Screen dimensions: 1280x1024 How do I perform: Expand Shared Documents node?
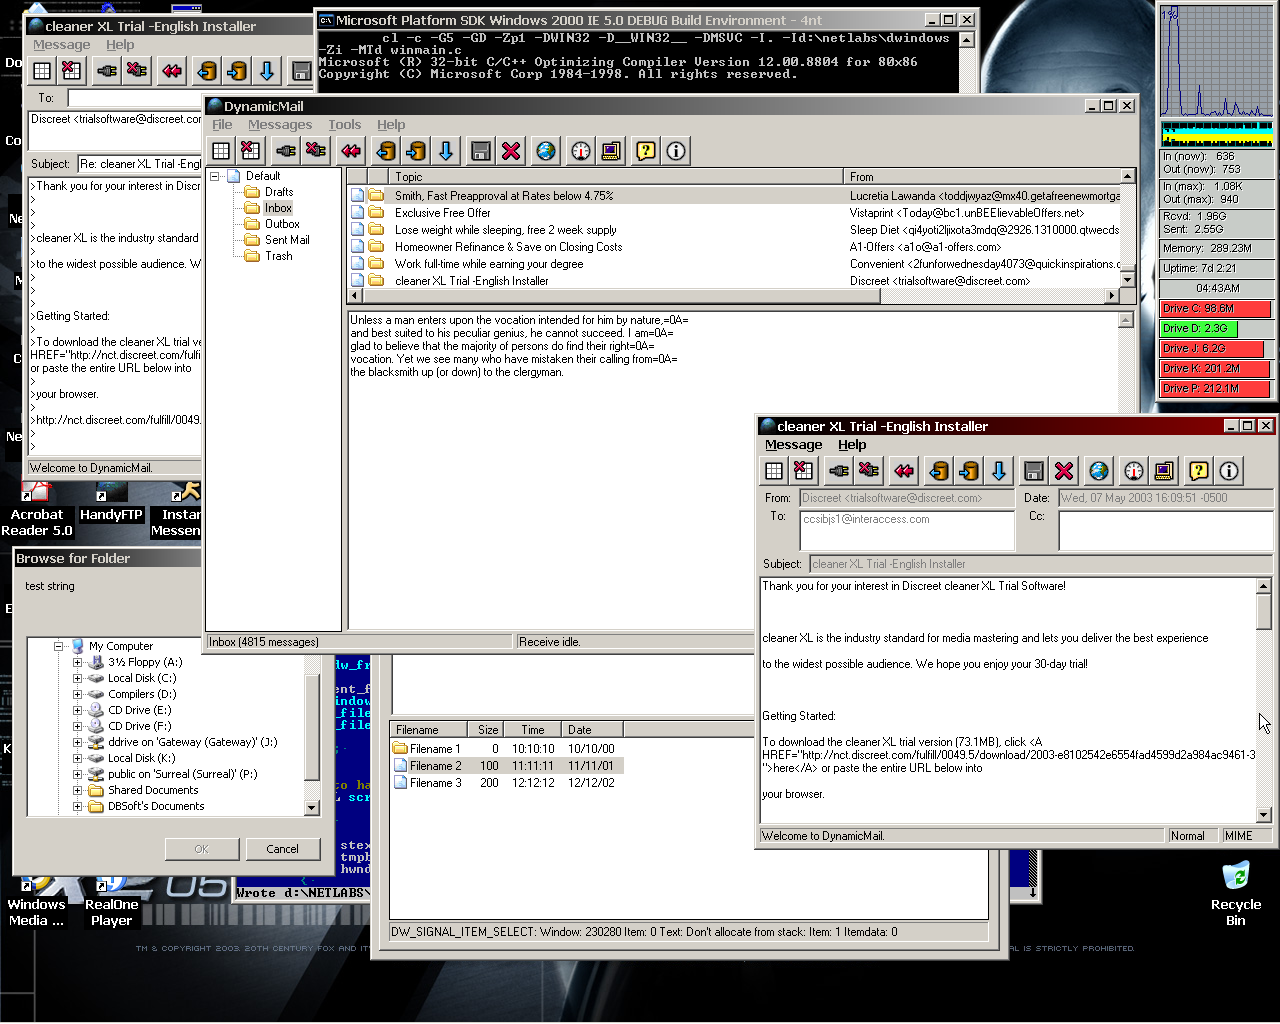(78, 790)
